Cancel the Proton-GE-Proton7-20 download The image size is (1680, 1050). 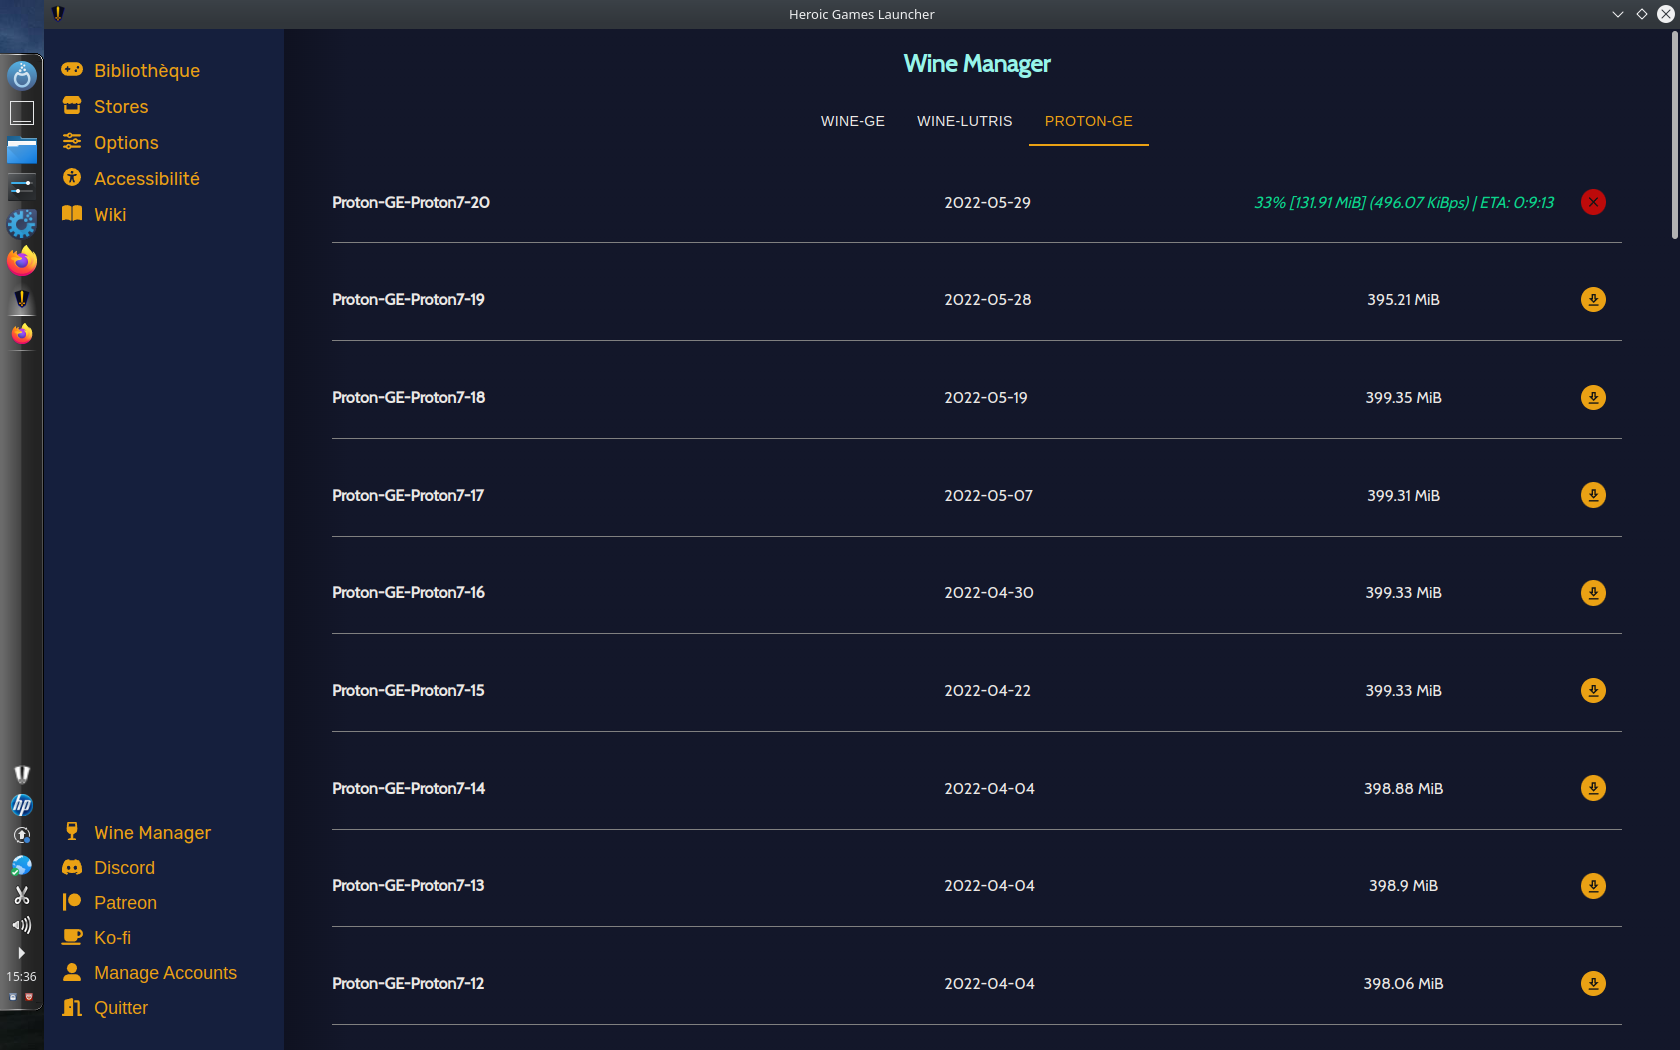1593,202
